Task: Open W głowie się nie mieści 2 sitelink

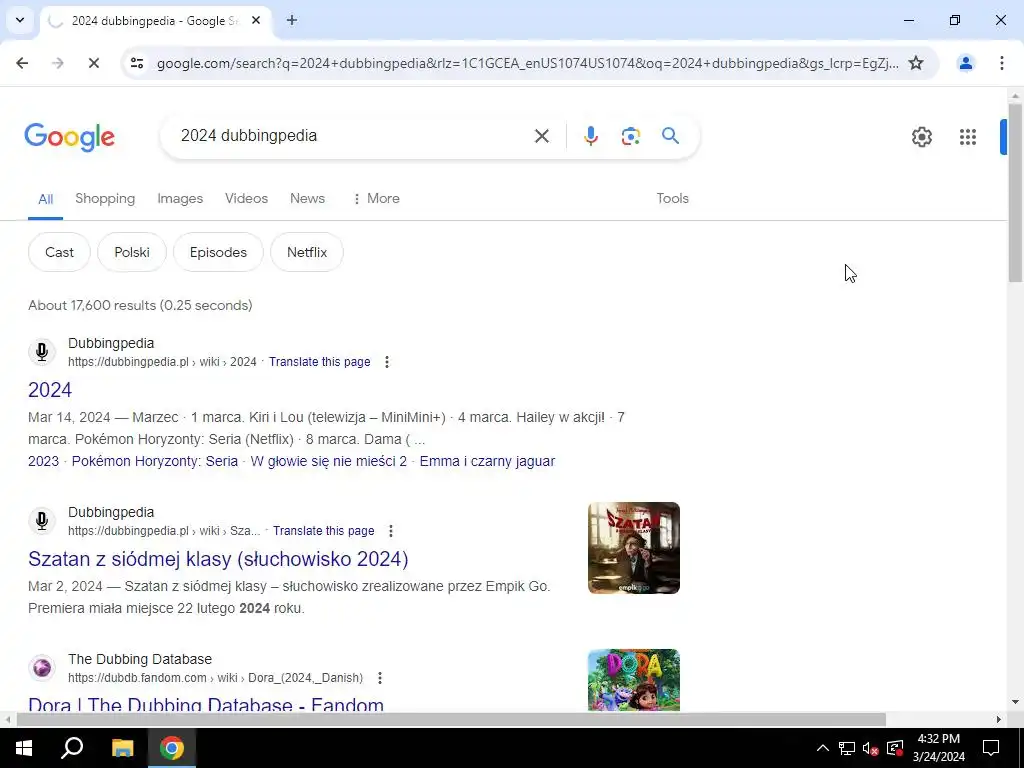Action: point(328,461)
